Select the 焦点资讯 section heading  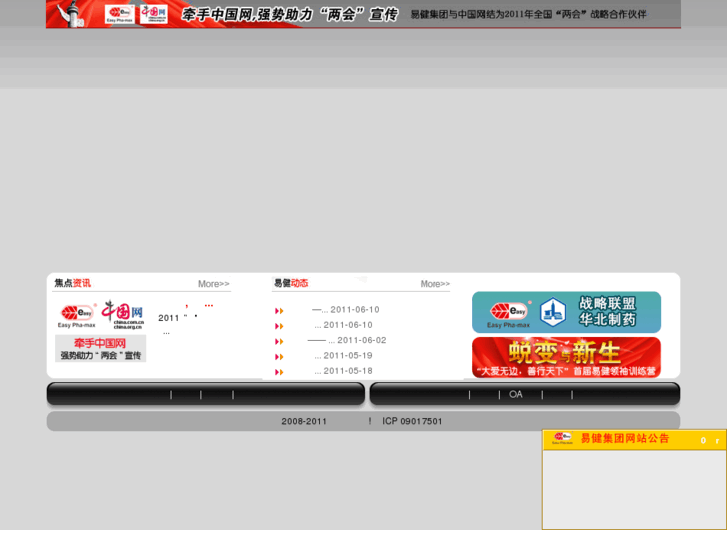click(73, 283)
